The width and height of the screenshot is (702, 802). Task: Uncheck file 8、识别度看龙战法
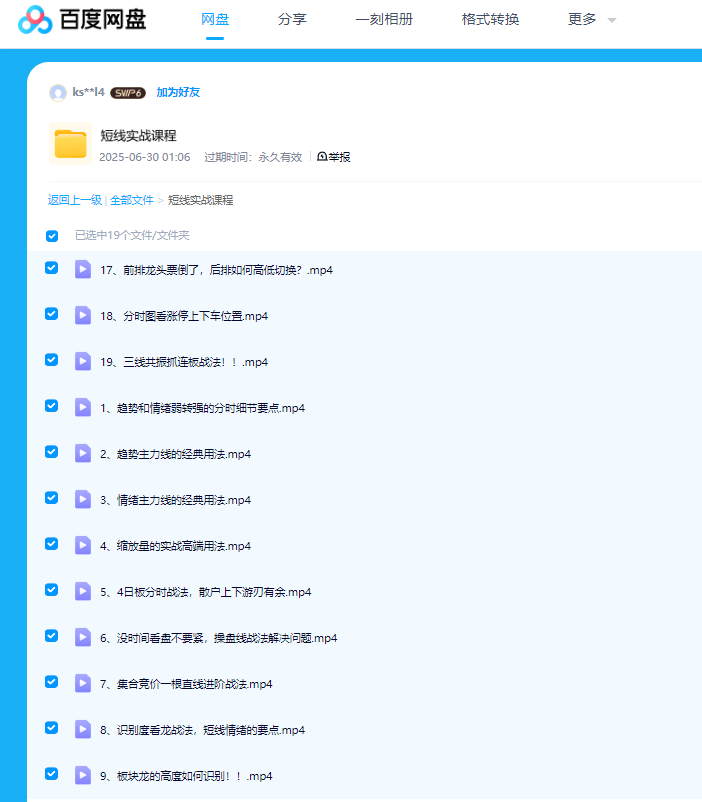tap(51, 728)
